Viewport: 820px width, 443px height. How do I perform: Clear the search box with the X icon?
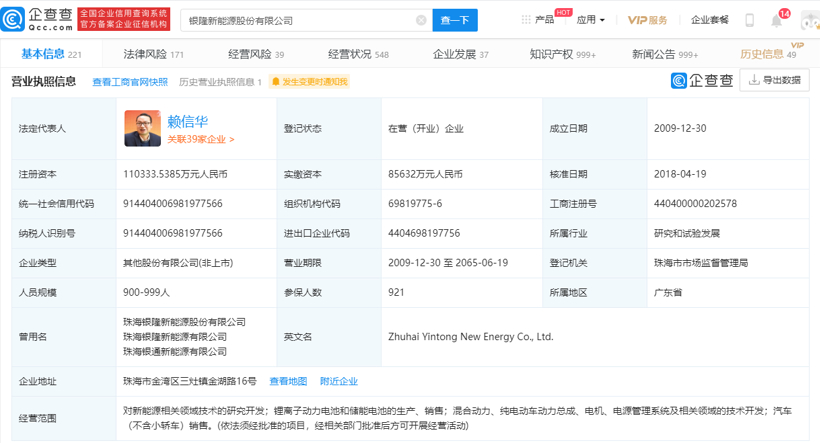click(421, 20)
